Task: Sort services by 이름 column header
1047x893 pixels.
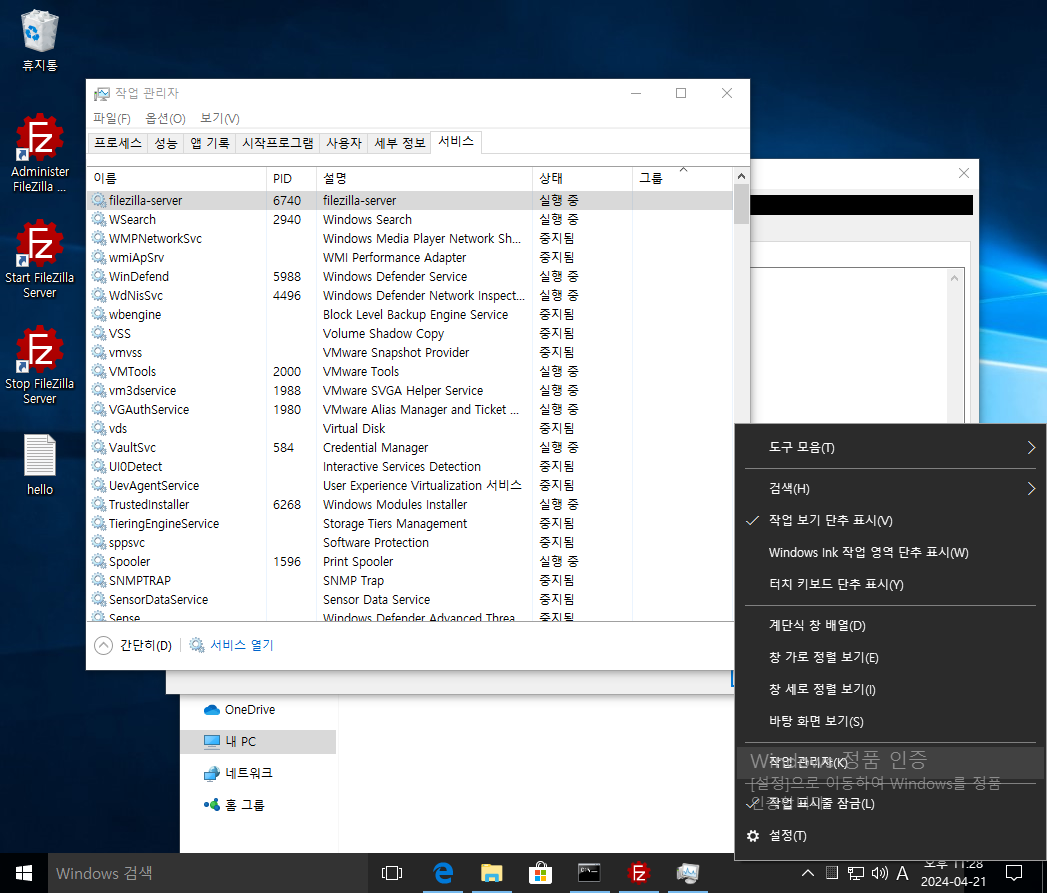Action: pyautogui.click(x=176, y=178)
